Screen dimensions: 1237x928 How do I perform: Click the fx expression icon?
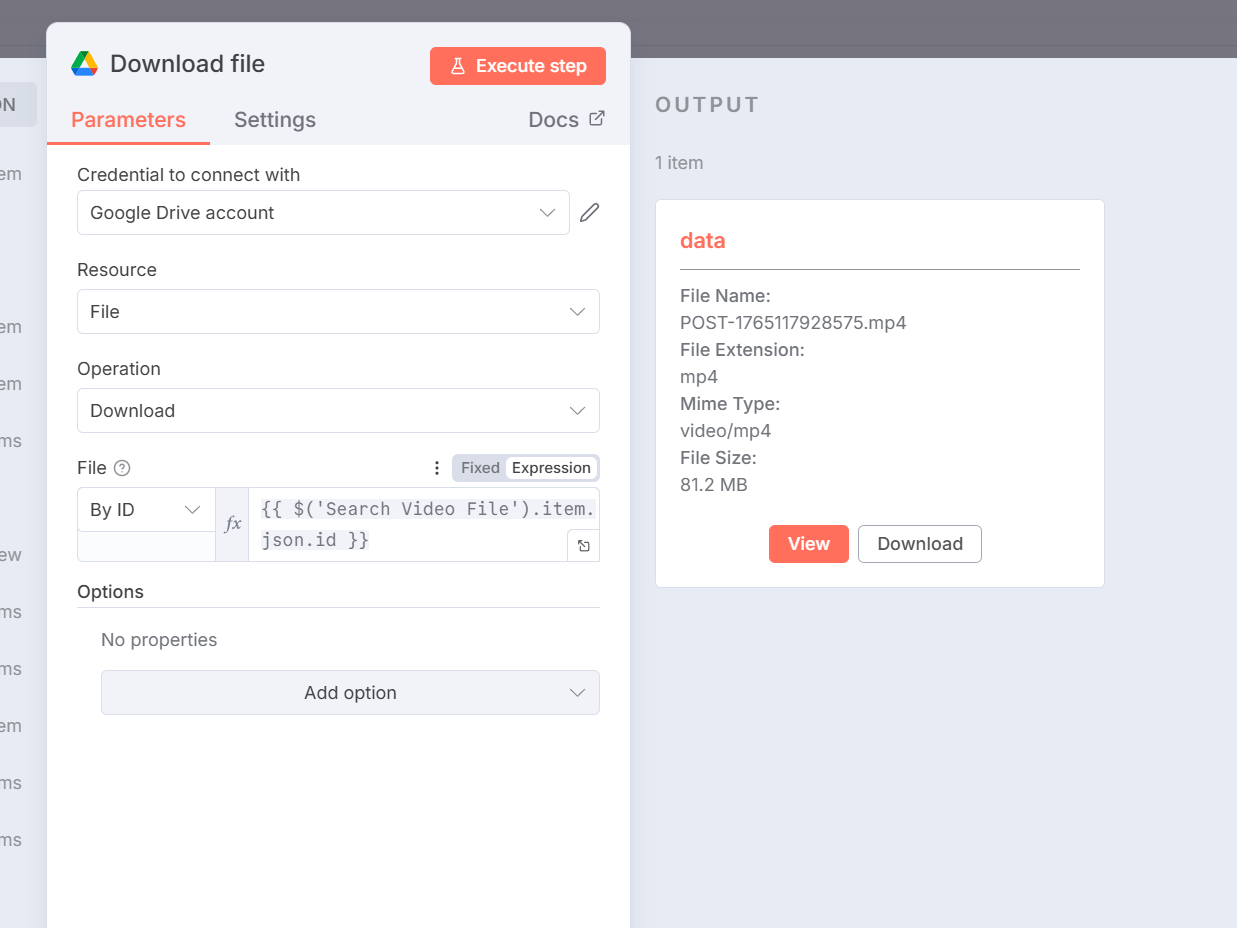point(232,524)
